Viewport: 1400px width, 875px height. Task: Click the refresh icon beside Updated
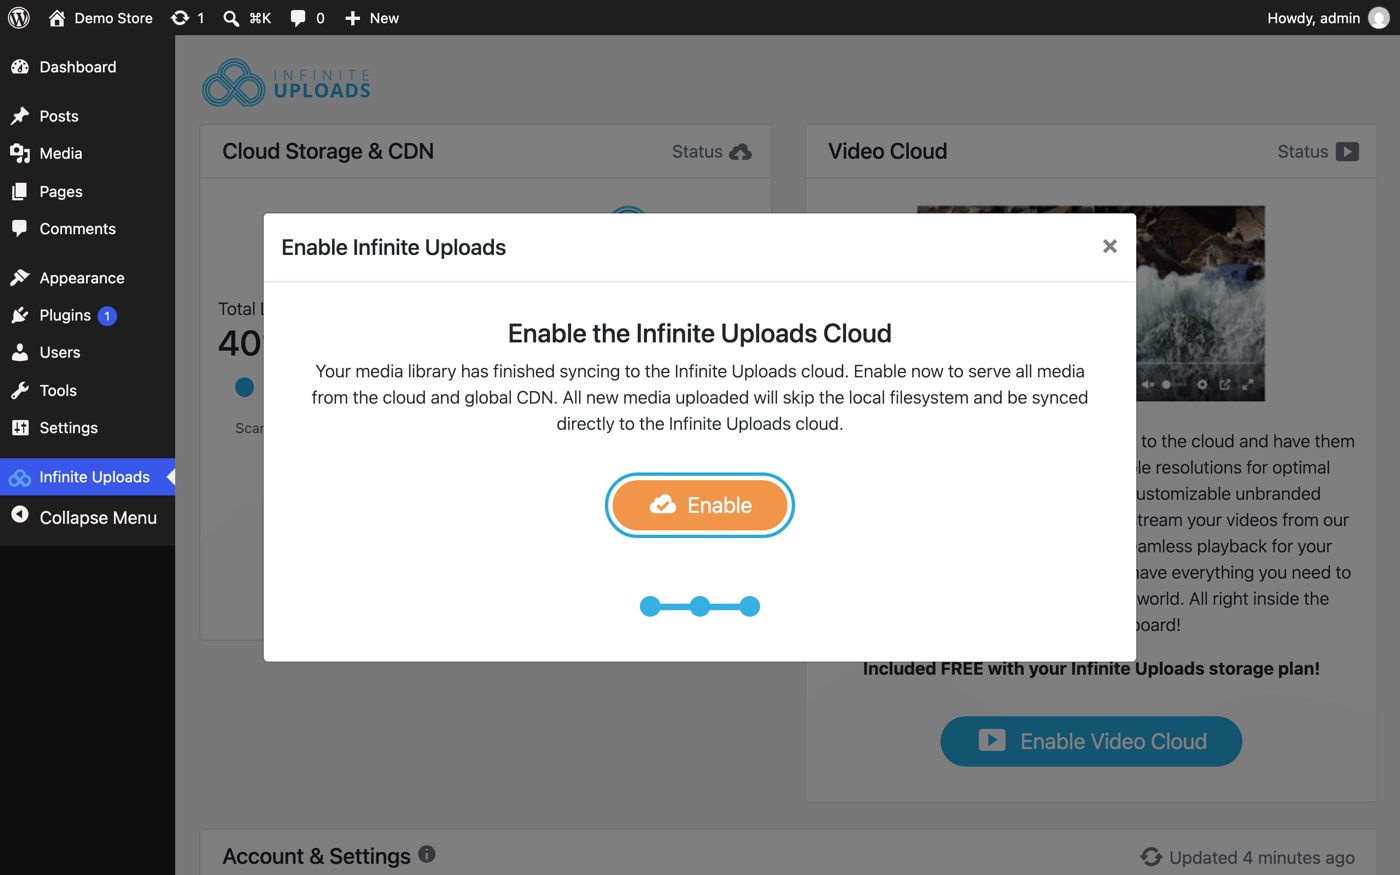coord(1151,857)
